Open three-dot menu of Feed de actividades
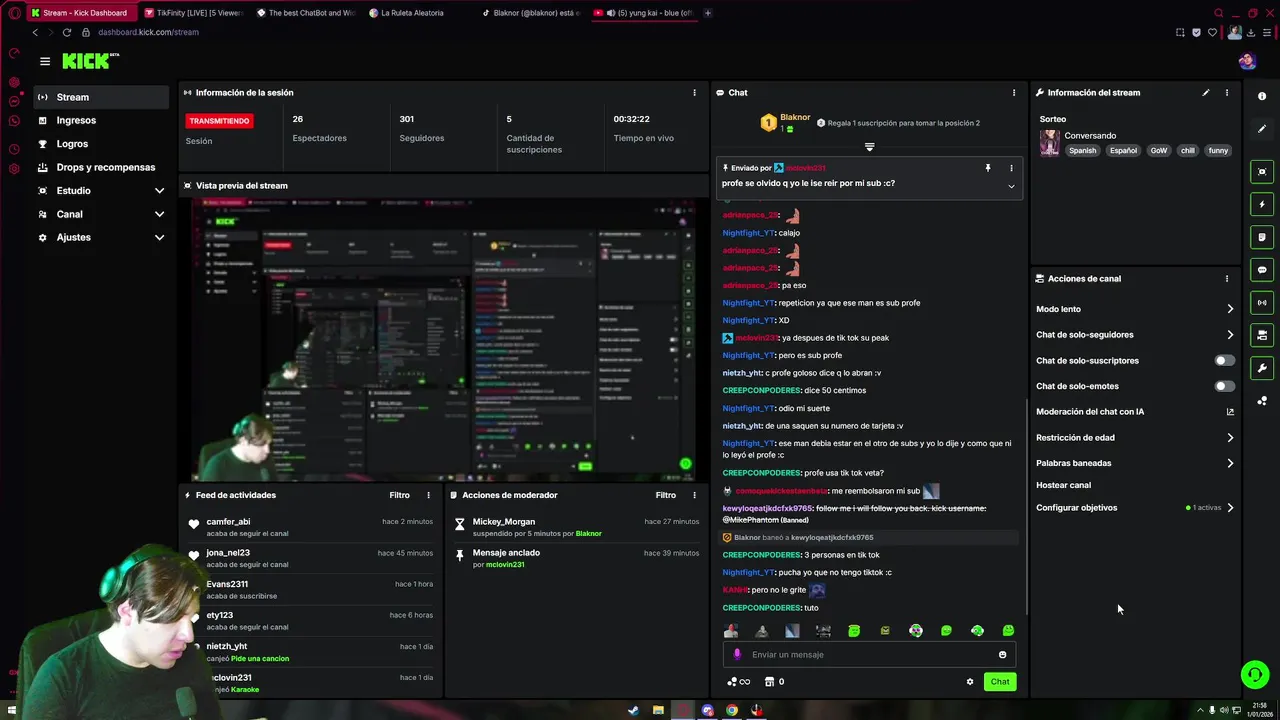Viewport: 1280px width, 720px height. pyautogui.click(x=429, y=495)
